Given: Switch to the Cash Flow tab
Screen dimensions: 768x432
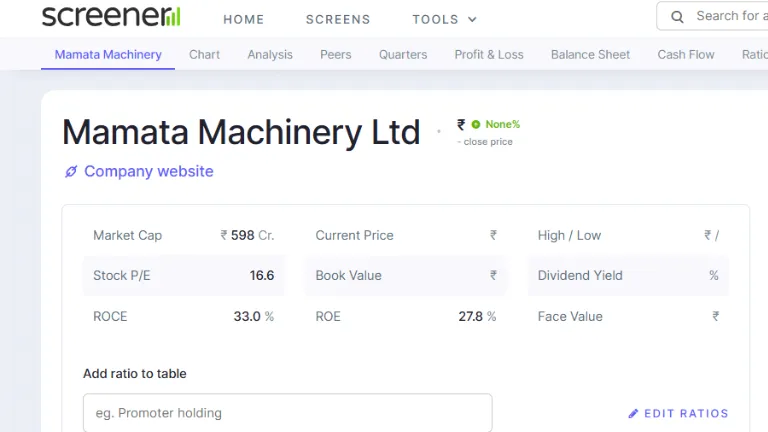Looking at the screenshot, I should tap(686, 54).
